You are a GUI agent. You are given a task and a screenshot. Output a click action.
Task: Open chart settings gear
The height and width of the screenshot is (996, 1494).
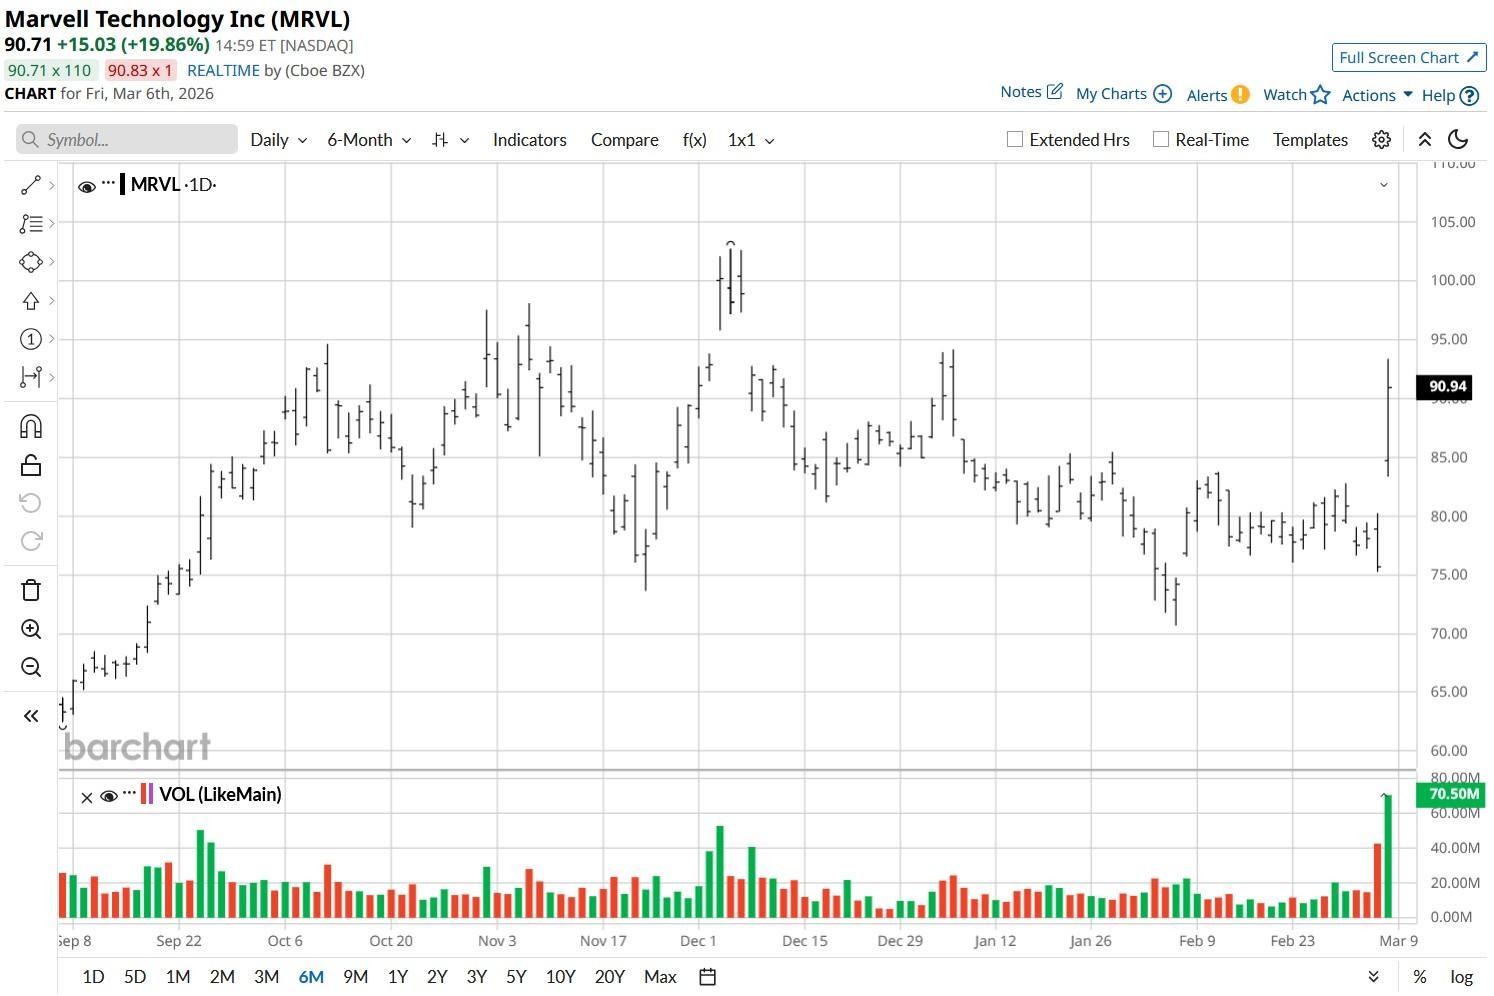tap(1381, 140)
